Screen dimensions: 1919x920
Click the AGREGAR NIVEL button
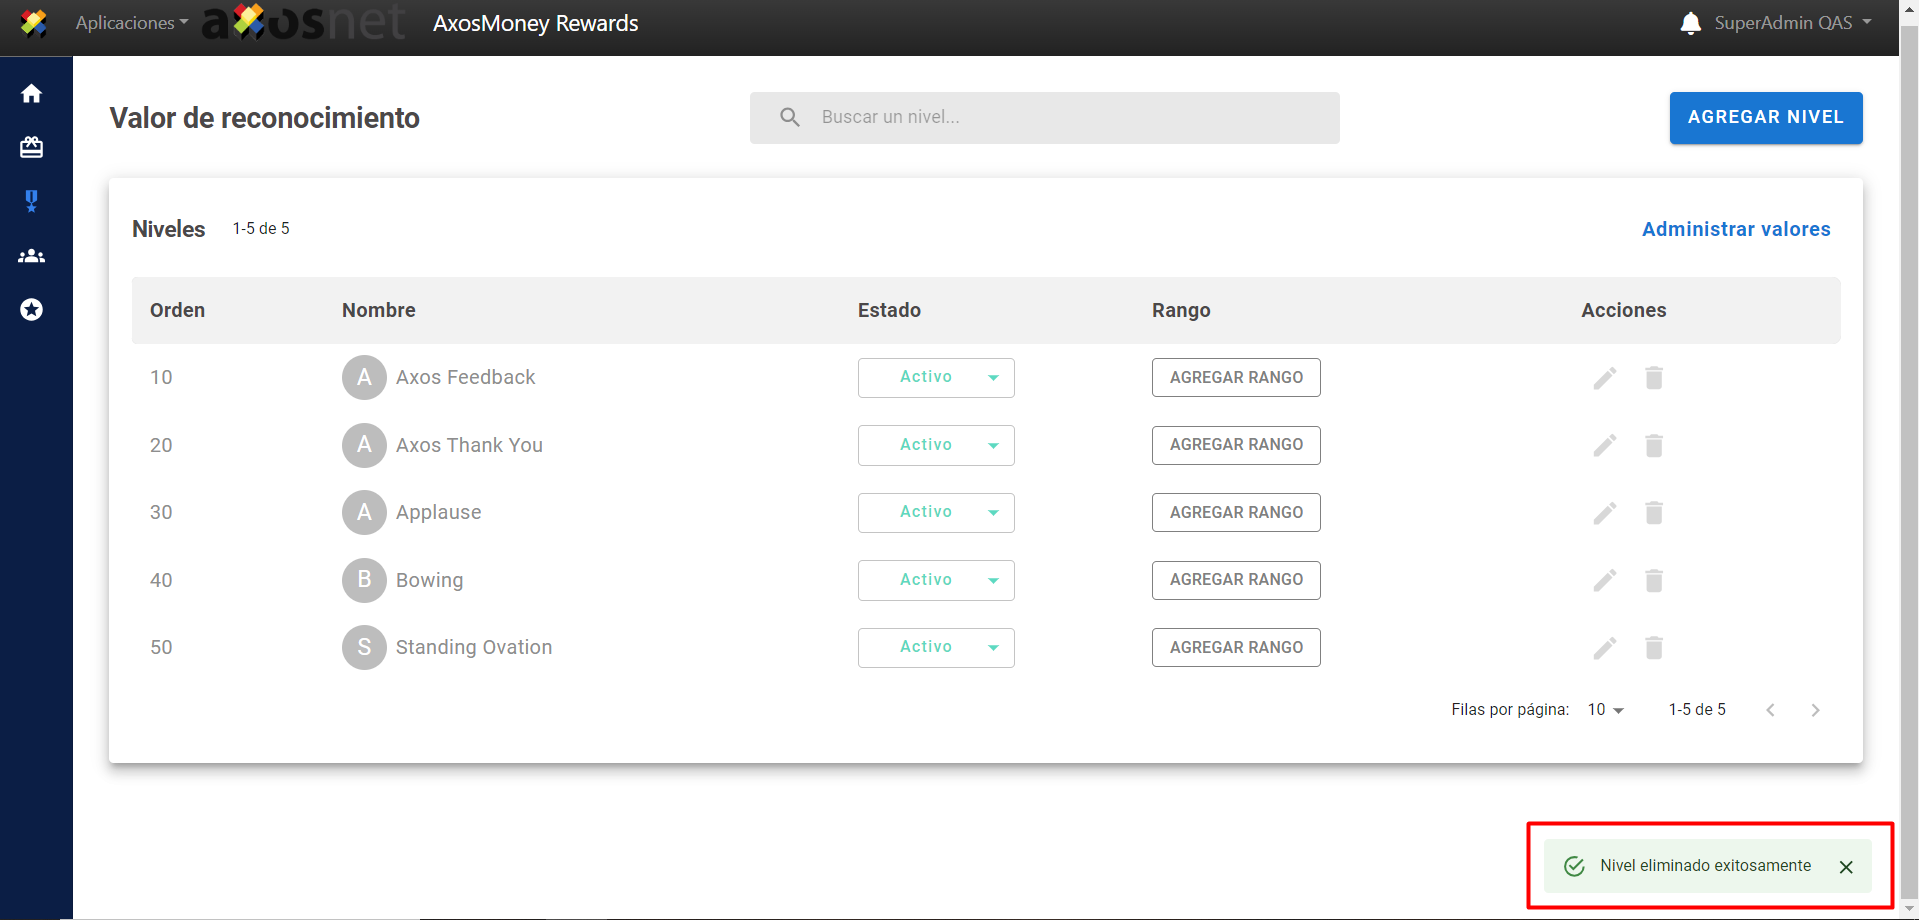1765,118
